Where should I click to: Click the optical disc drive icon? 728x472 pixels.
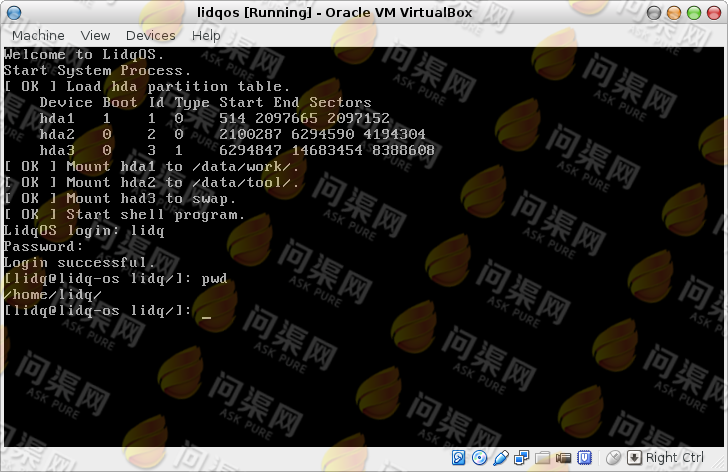(479, 458)
